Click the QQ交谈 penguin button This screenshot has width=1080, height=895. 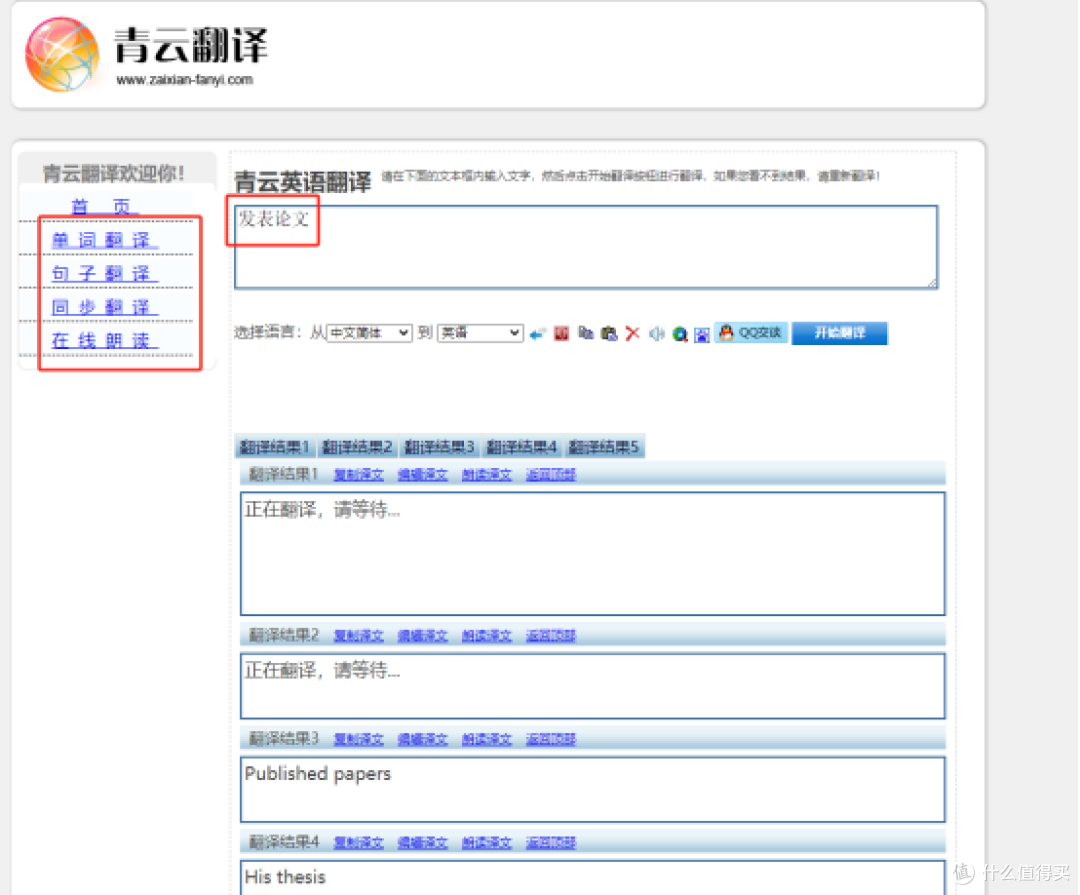pyautogui.click(x=751, y=333)
